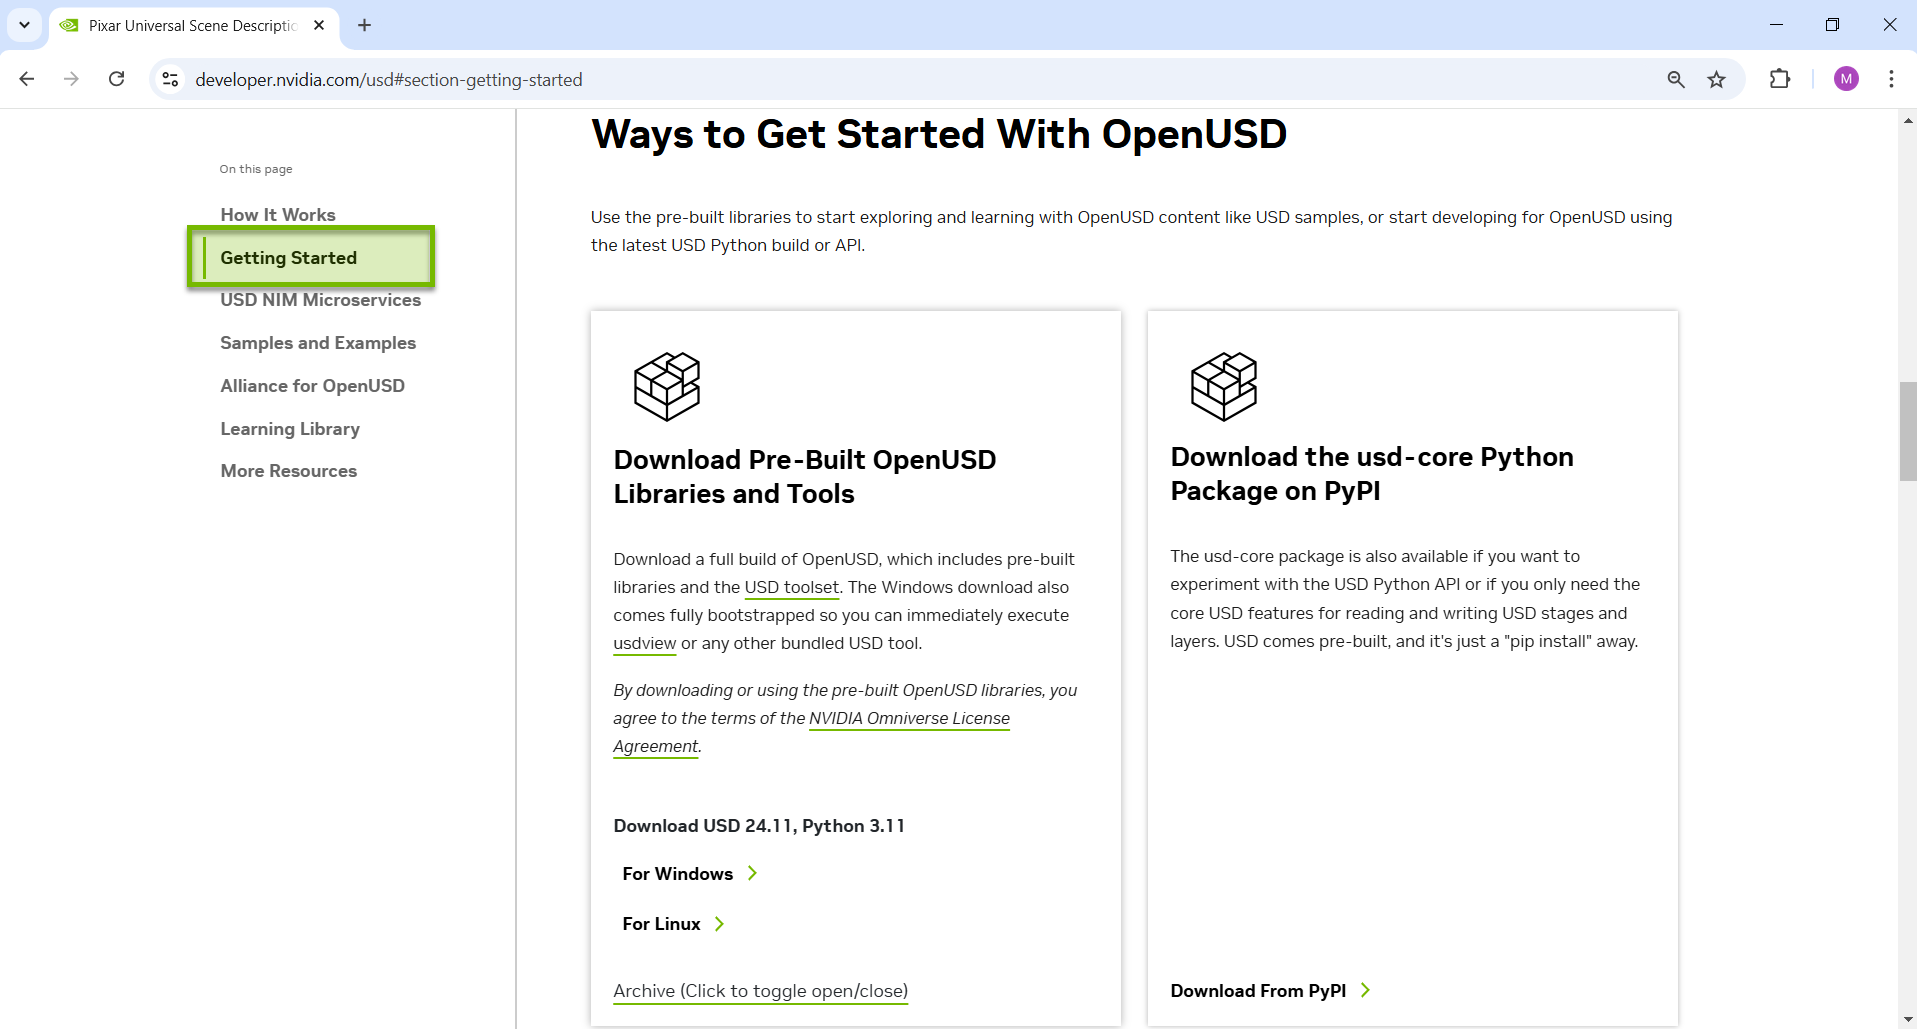Close the Pixar Universal Scene Description tab
1917x1029 pixels.
pyautogui.click(x=319, y=25)
